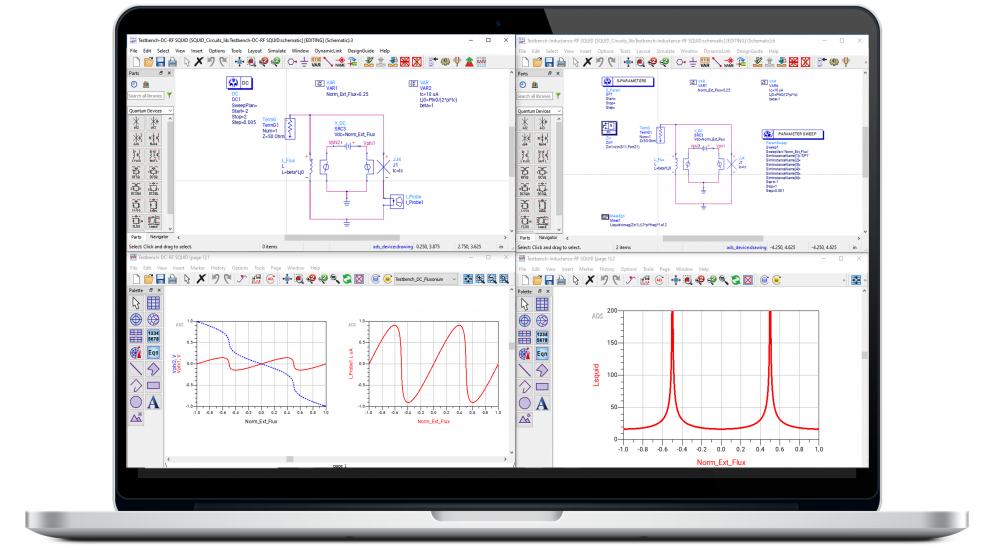Insert VAR equation in DC-RF SQUID schematic
The width and height of the screenshot is (1000, 555).
click(316, 62)
